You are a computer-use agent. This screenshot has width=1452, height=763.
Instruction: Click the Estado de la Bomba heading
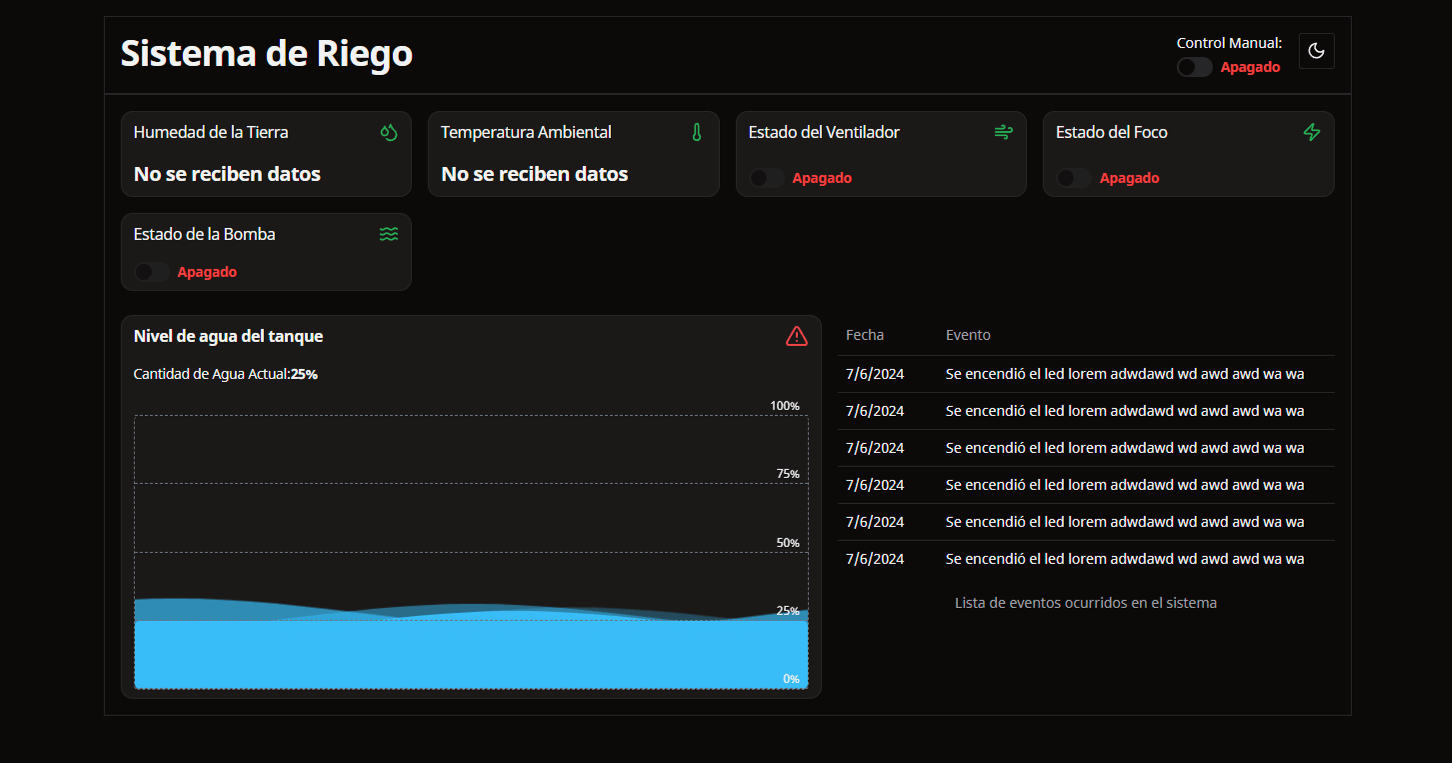click(x=205, y=234)
